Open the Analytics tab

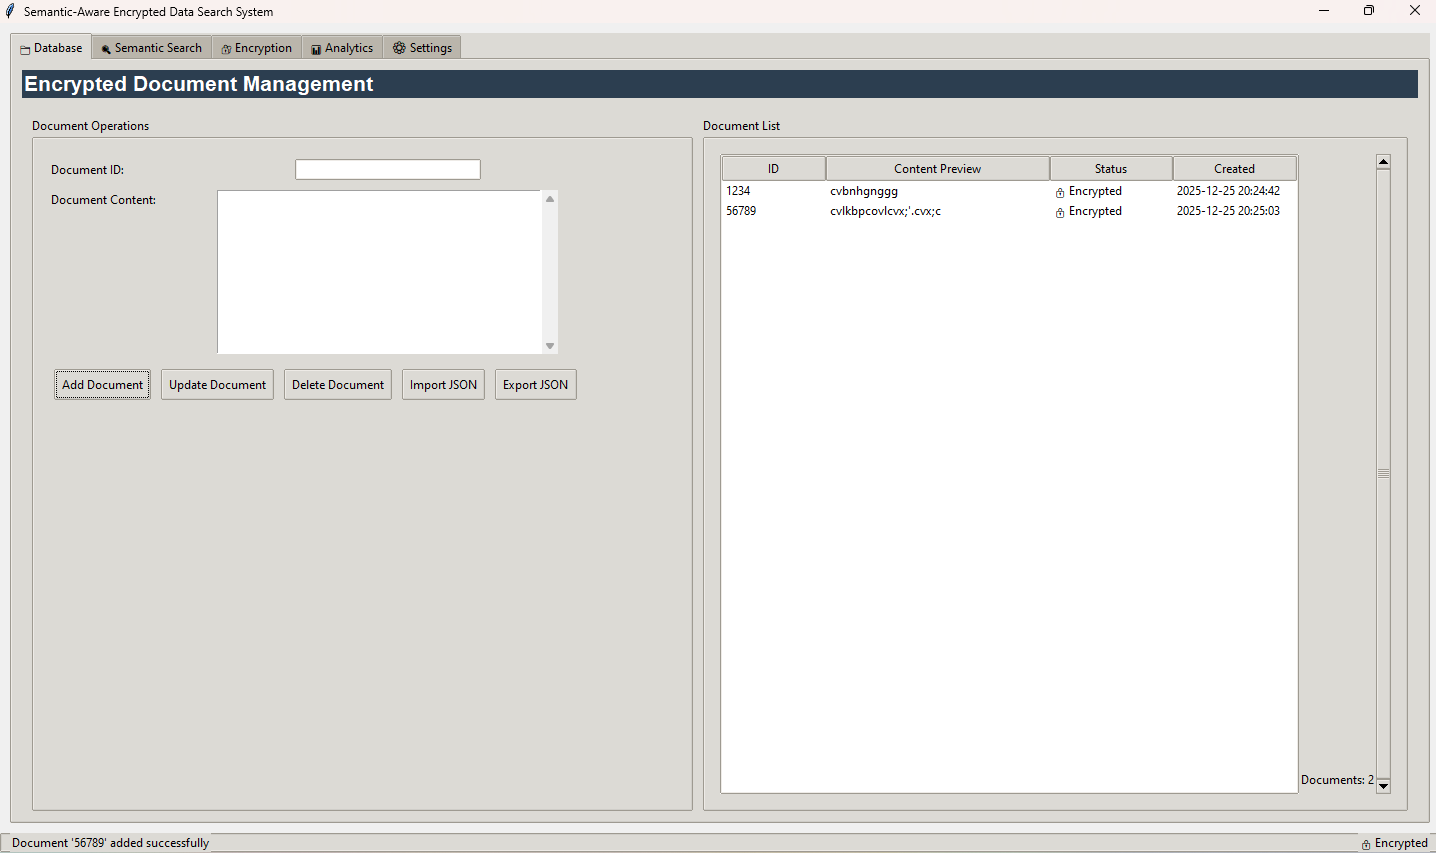tap(342, 48)
